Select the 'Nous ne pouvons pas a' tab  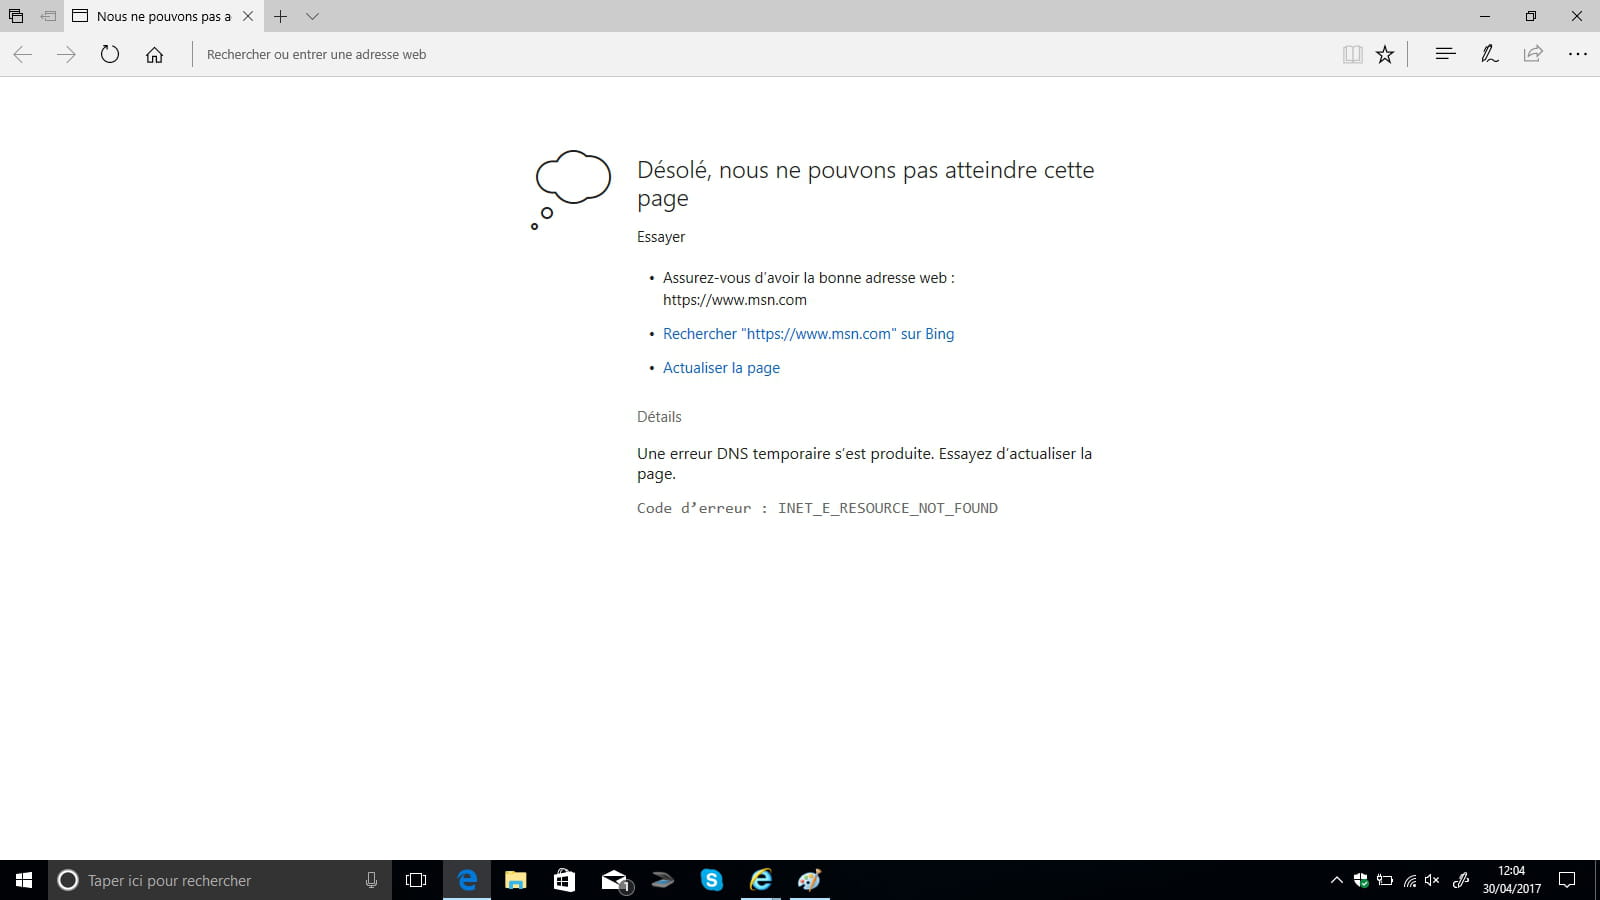coord(163,16)
